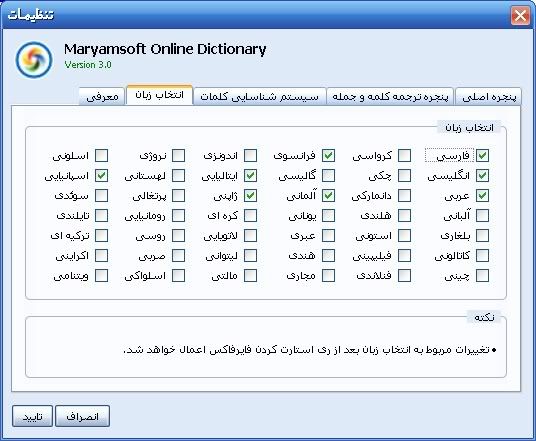Check the کرواسی (Croatian) checkbox
The image size is (536, 441).
(404, 156)
